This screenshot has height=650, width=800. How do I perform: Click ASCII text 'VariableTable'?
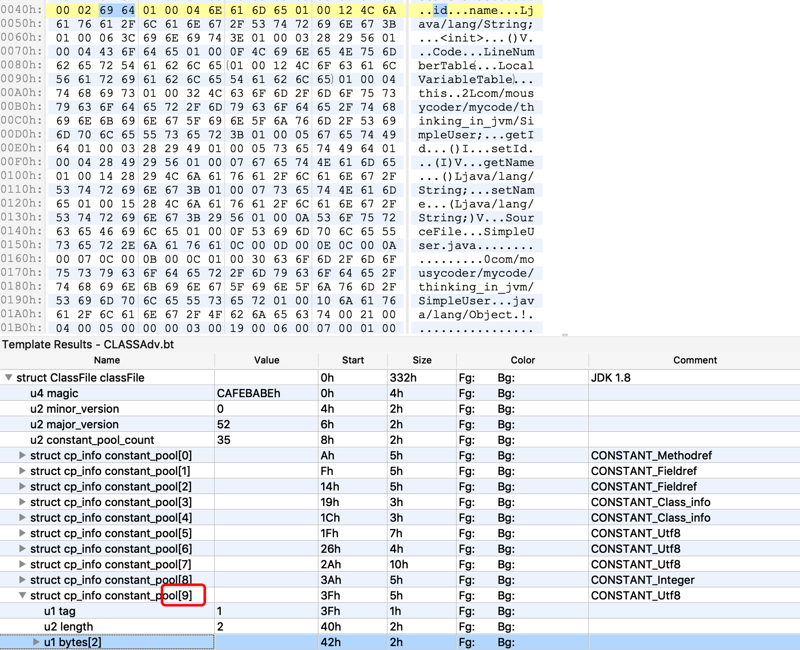click(x=465, y=79)
